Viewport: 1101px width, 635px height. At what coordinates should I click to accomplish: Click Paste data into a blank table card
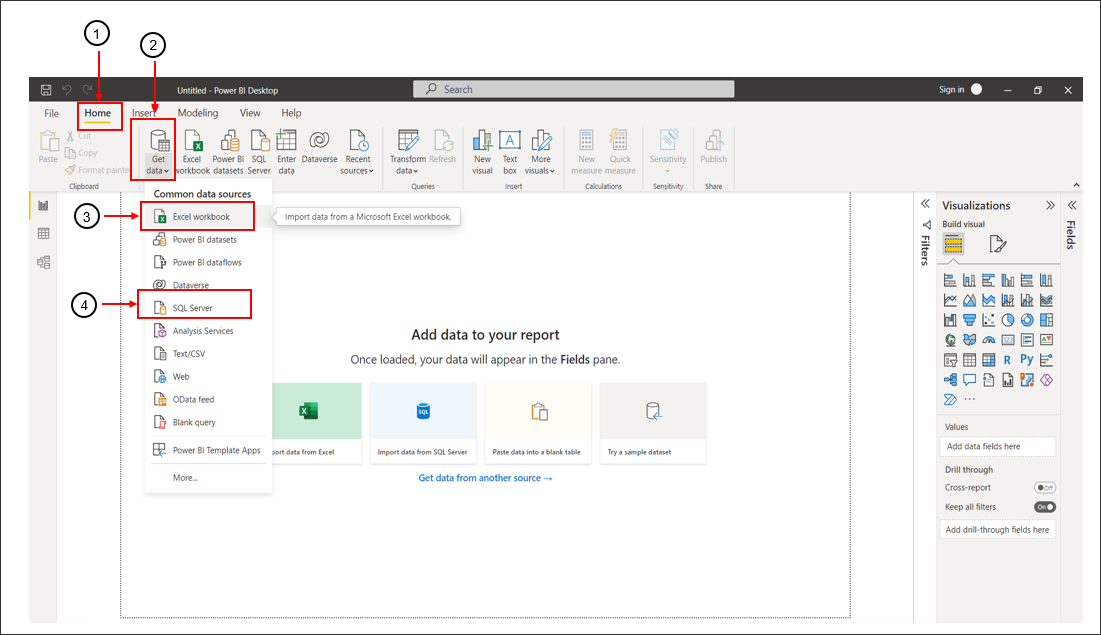point(538,423)
